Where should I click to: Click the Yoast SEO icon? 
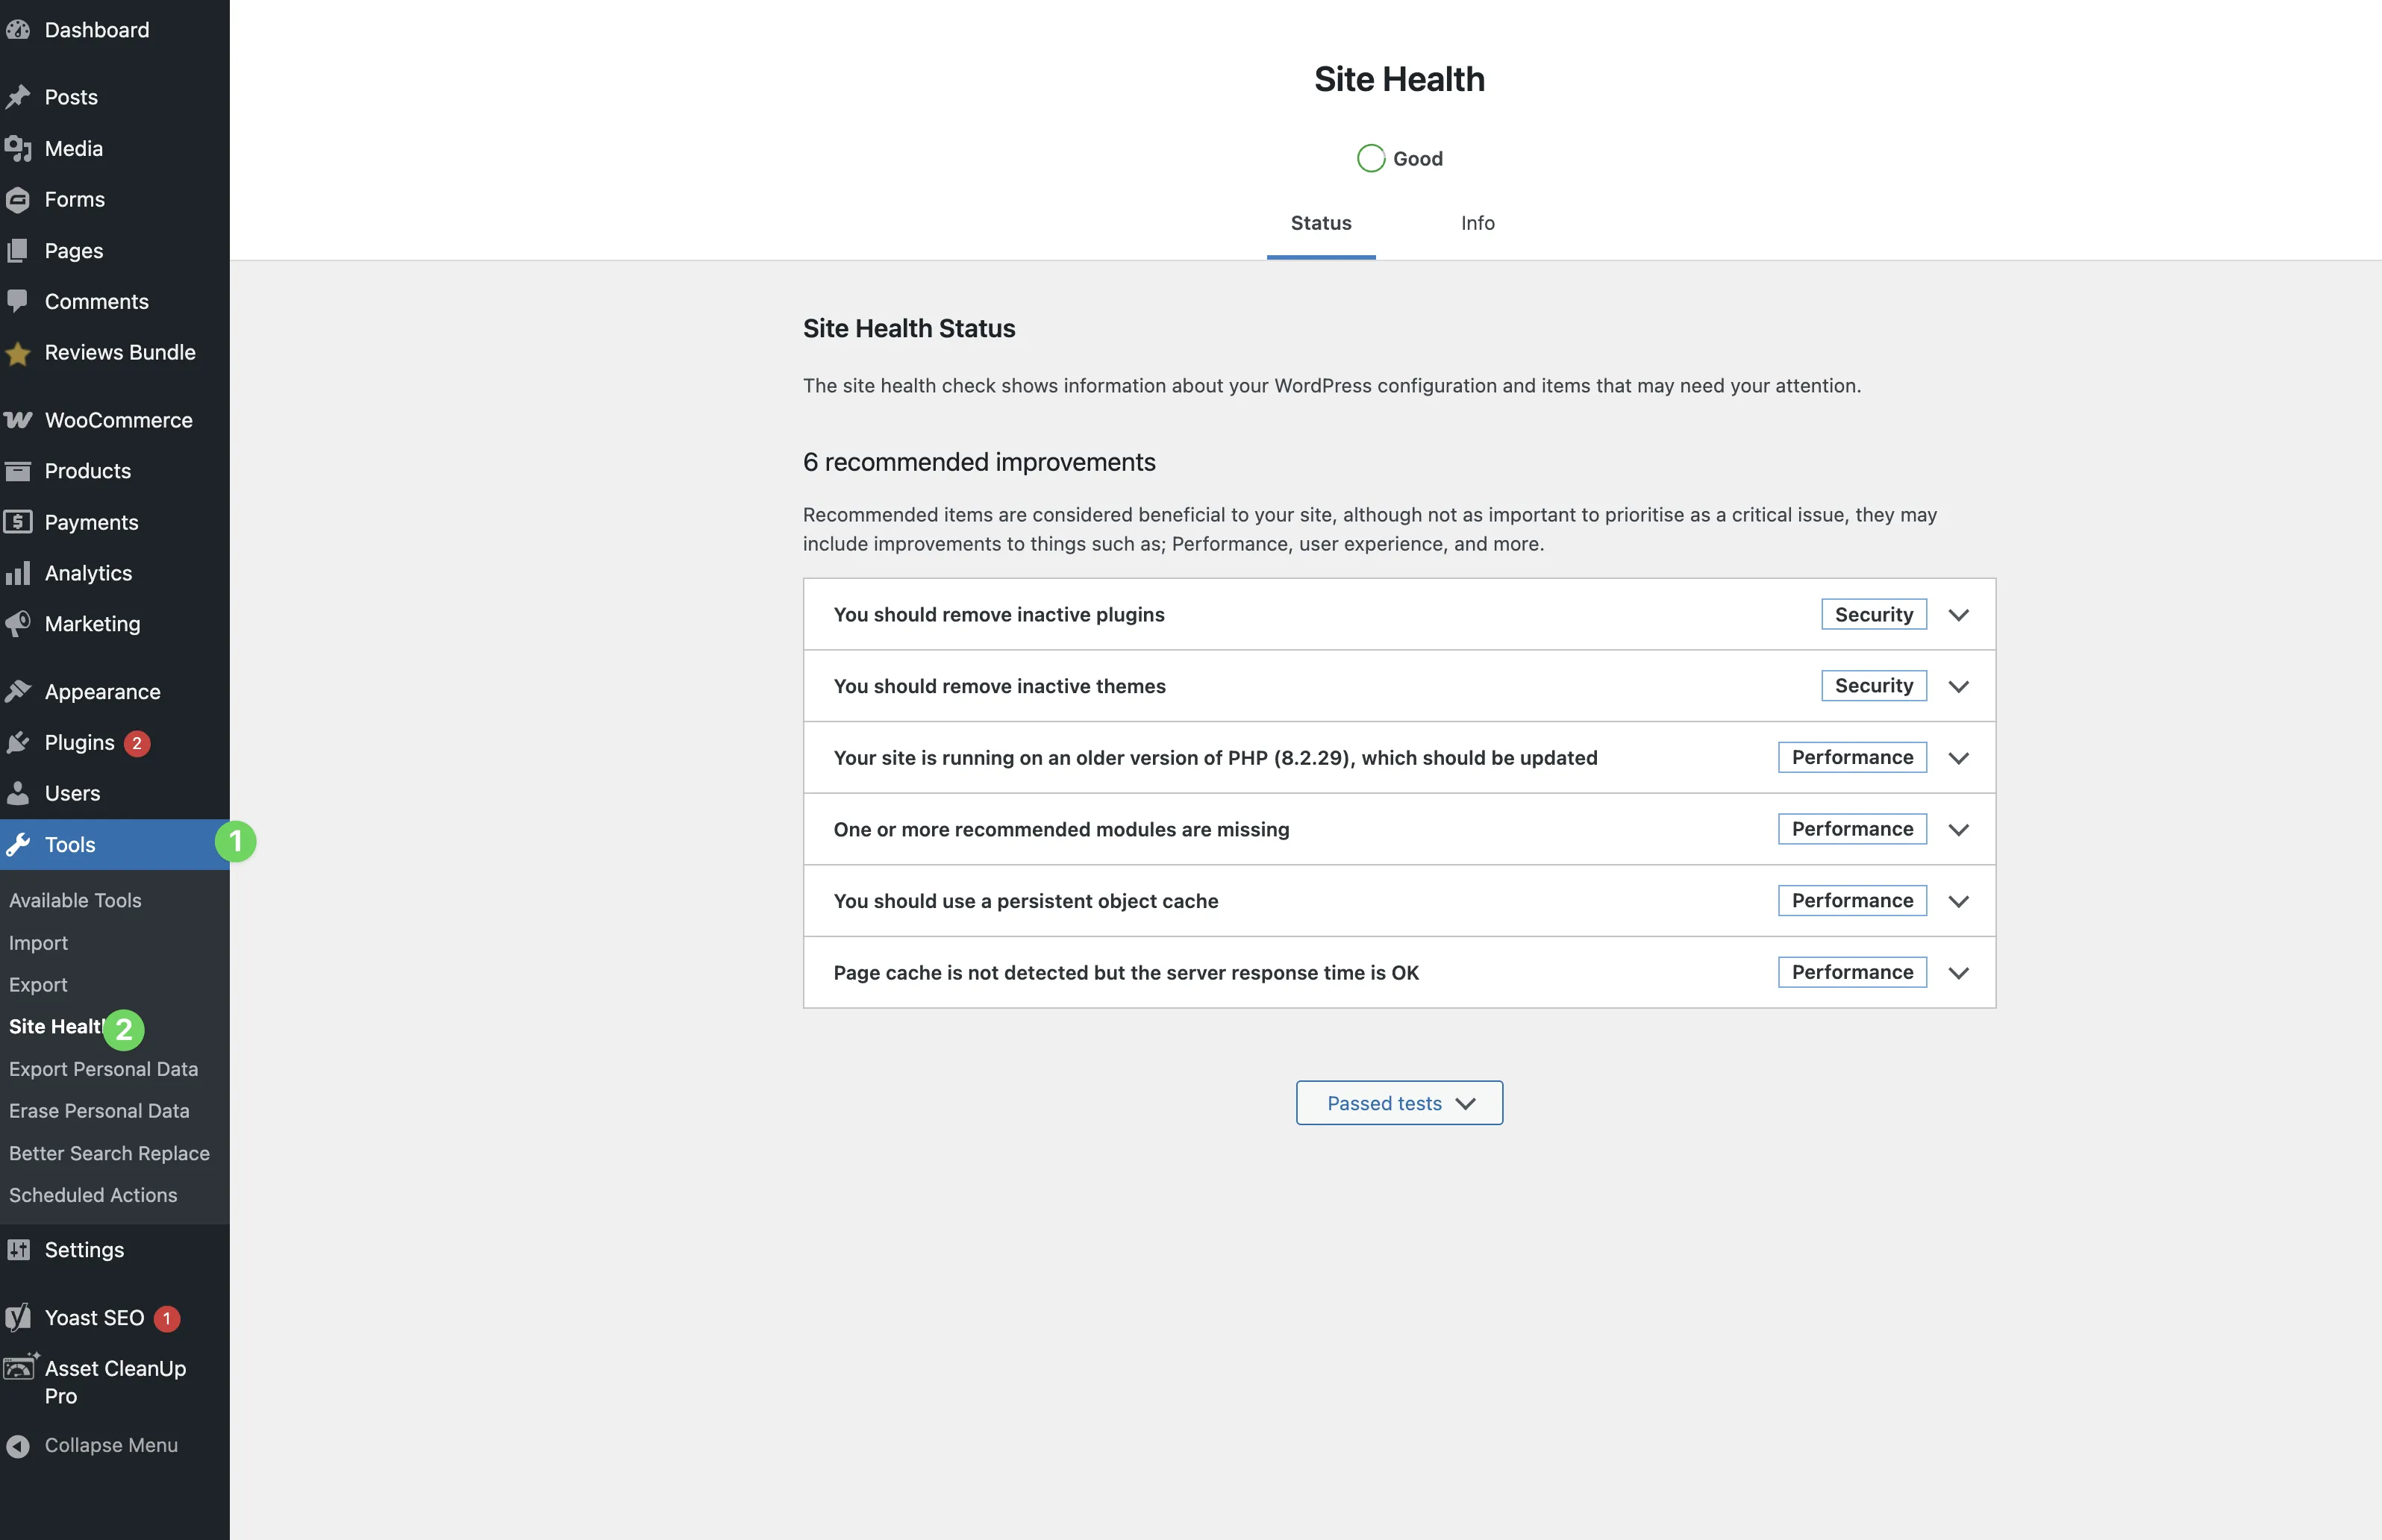[18, 1318]
